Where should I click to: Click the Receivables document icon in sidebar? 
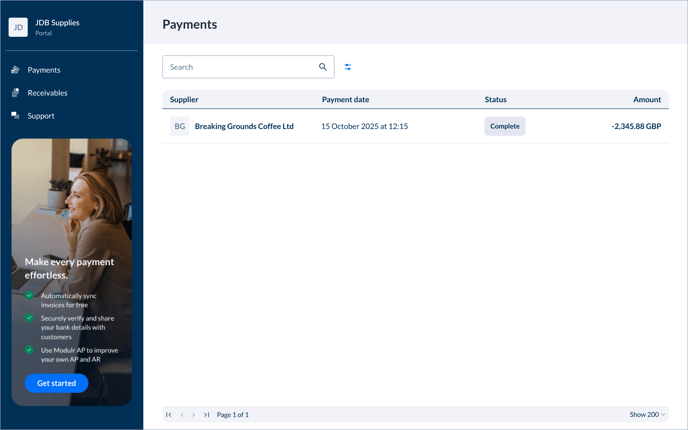(15, 93)
